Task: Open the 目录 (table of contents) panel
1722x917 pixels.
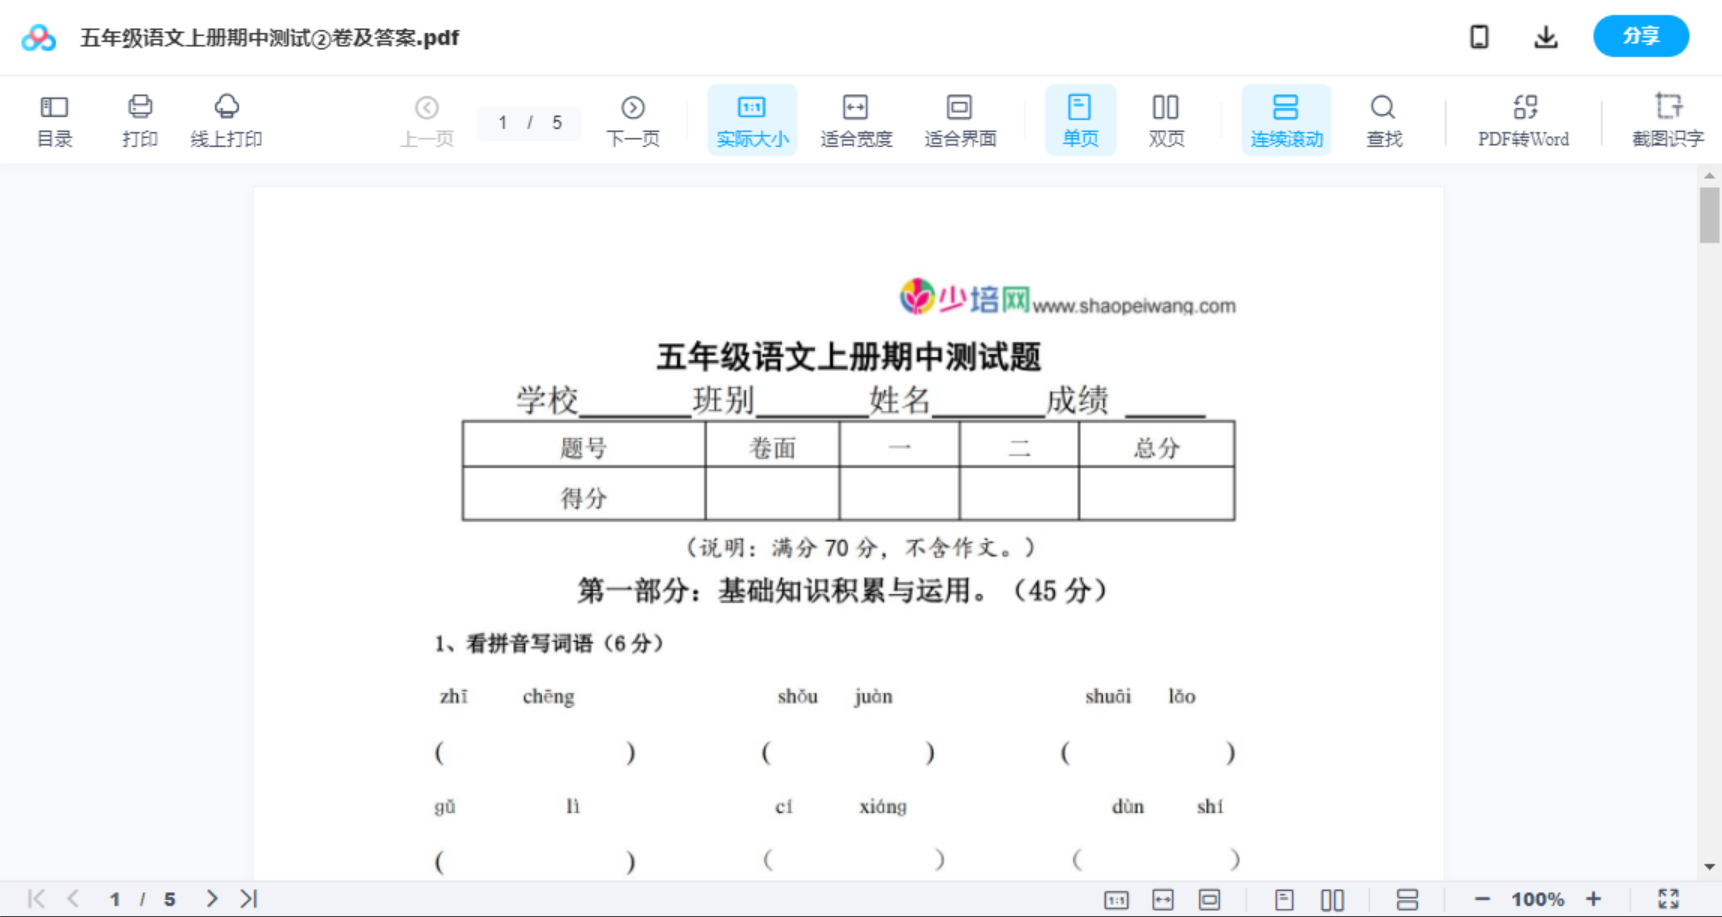Action: tap(54, 119)
